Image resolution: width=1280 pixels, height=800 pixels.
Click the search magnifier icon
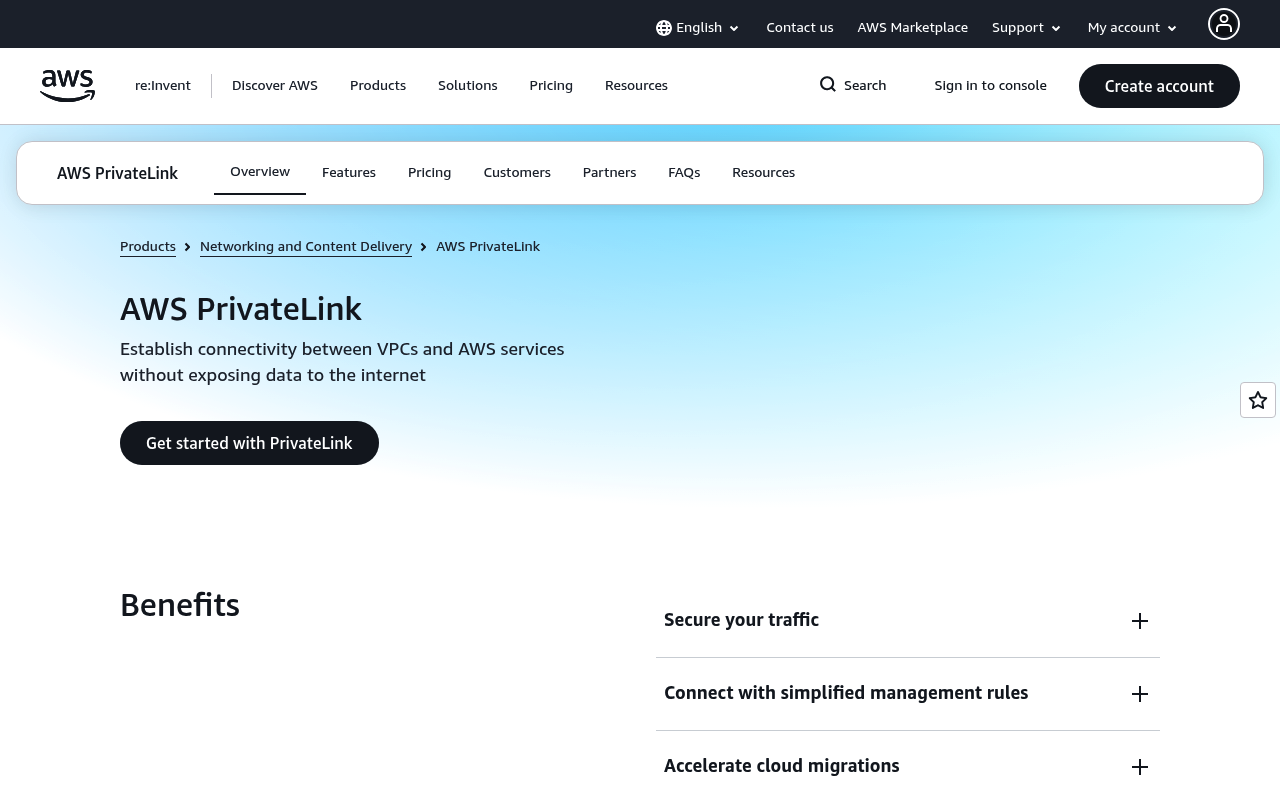tap(828, 85)
